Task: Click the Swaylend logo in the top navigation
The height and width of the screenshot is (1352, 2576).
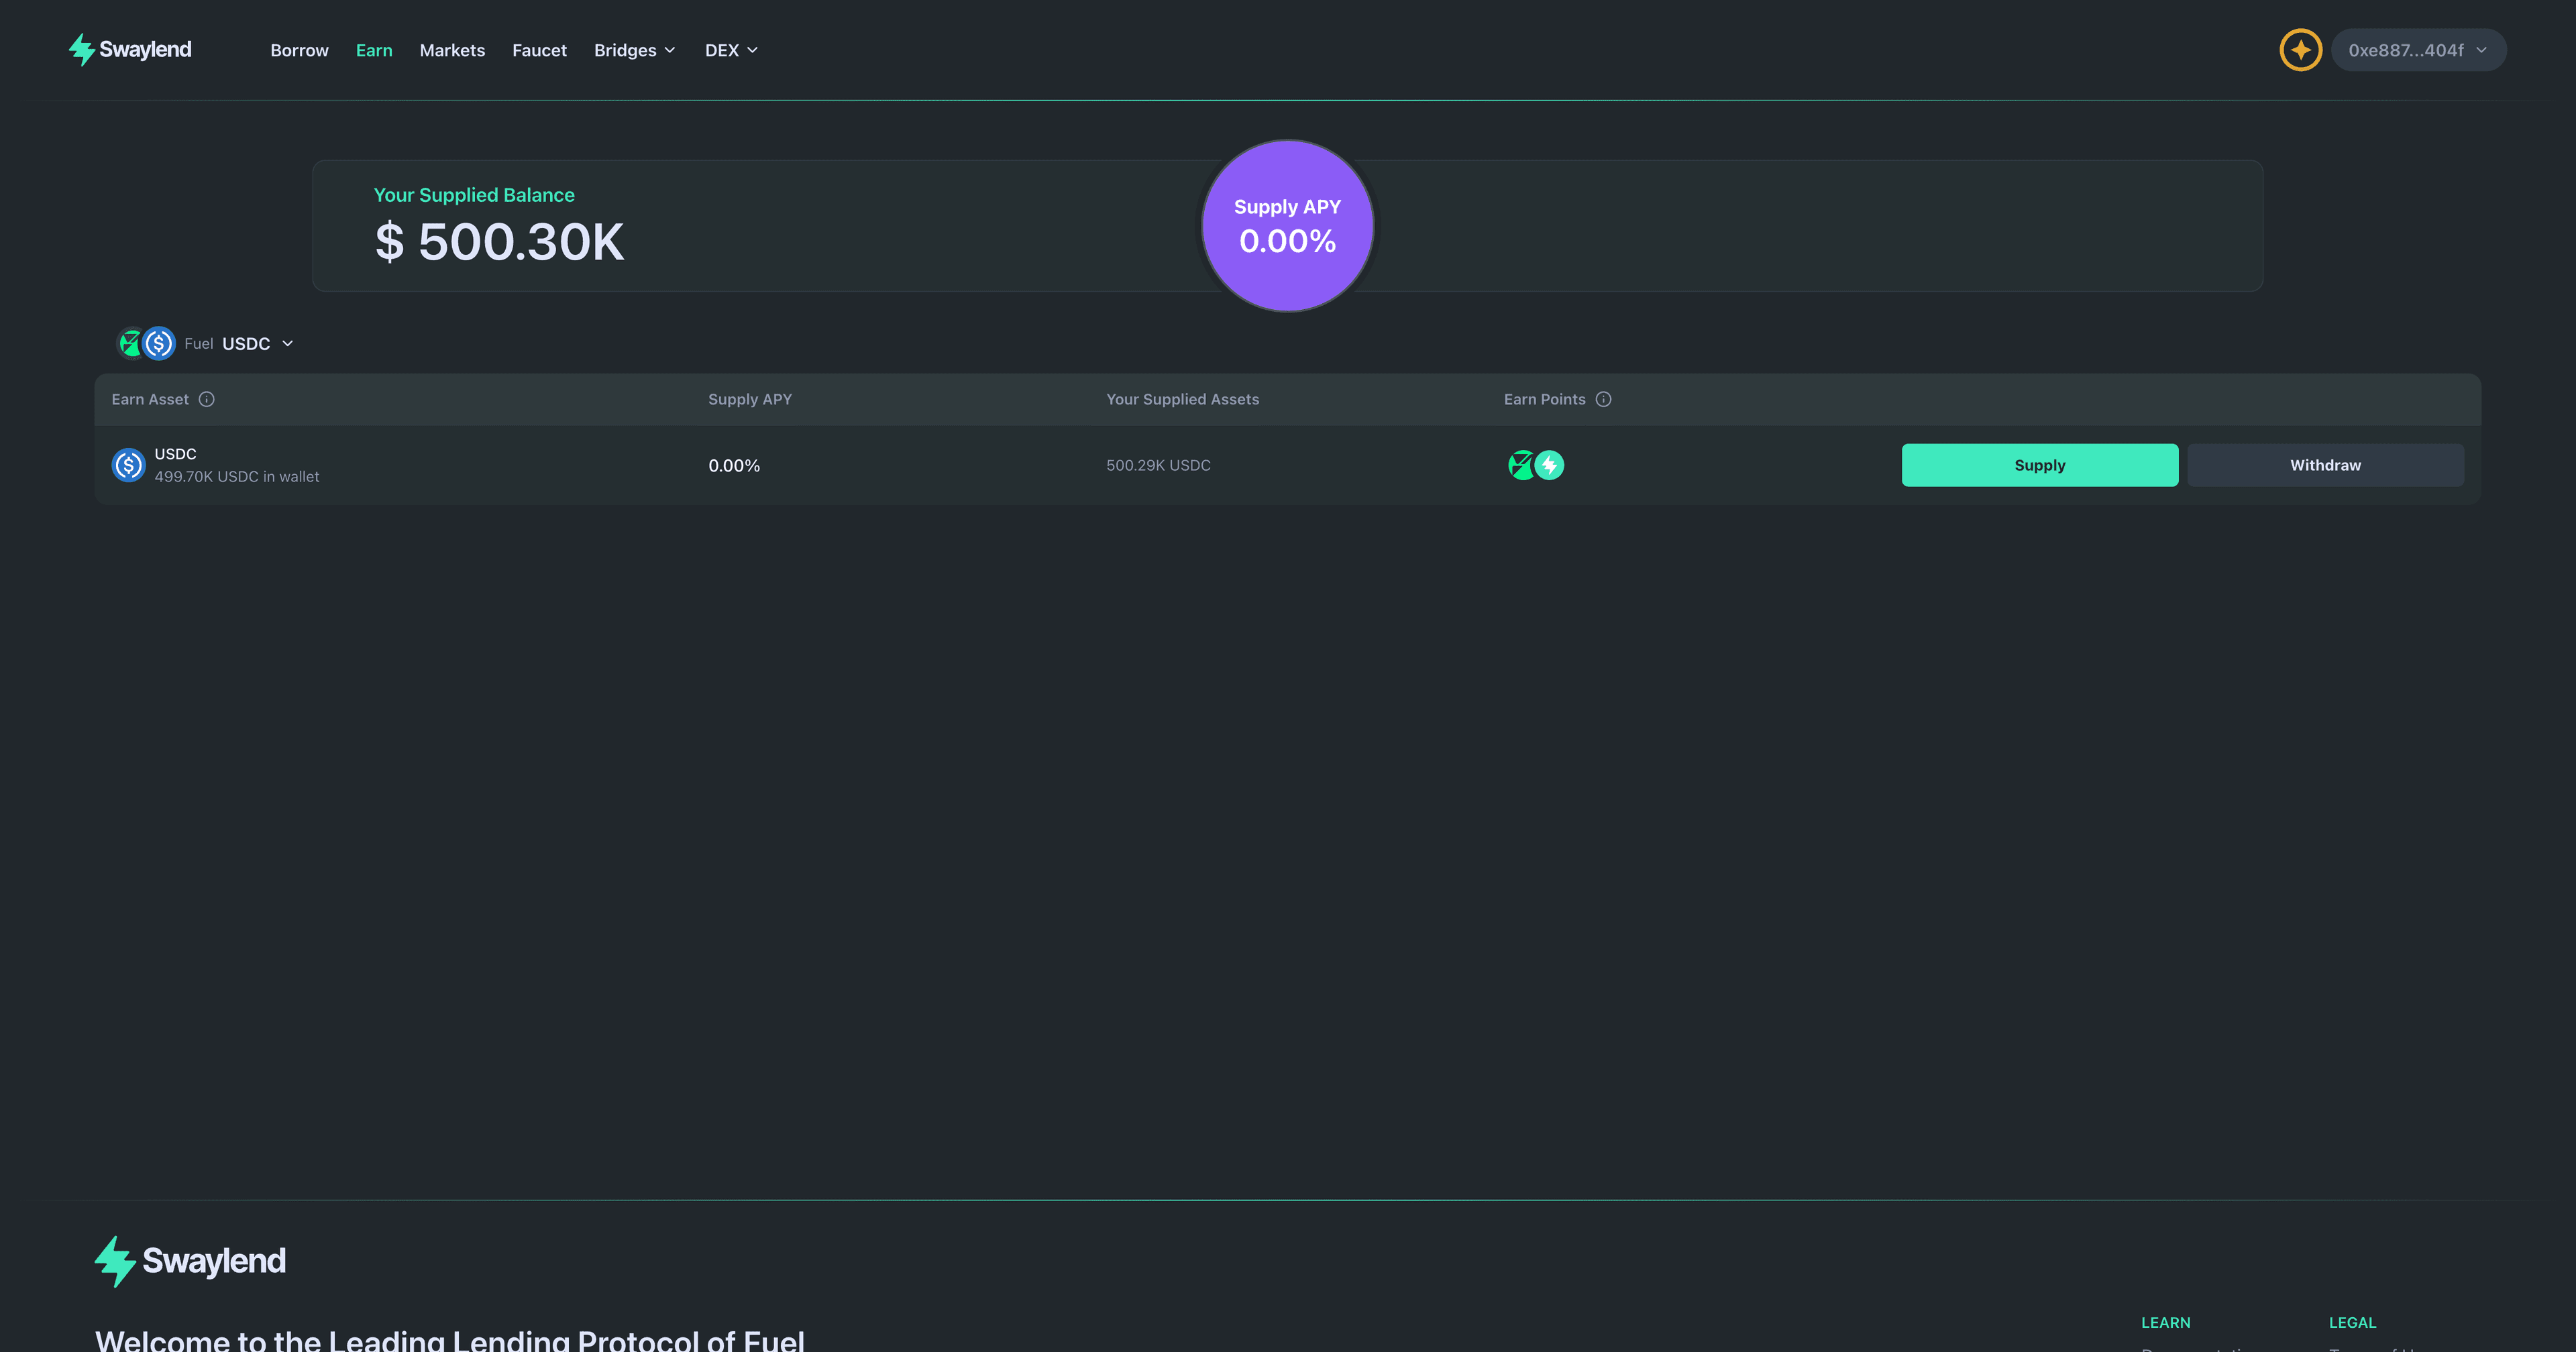Action: [129, 49]
